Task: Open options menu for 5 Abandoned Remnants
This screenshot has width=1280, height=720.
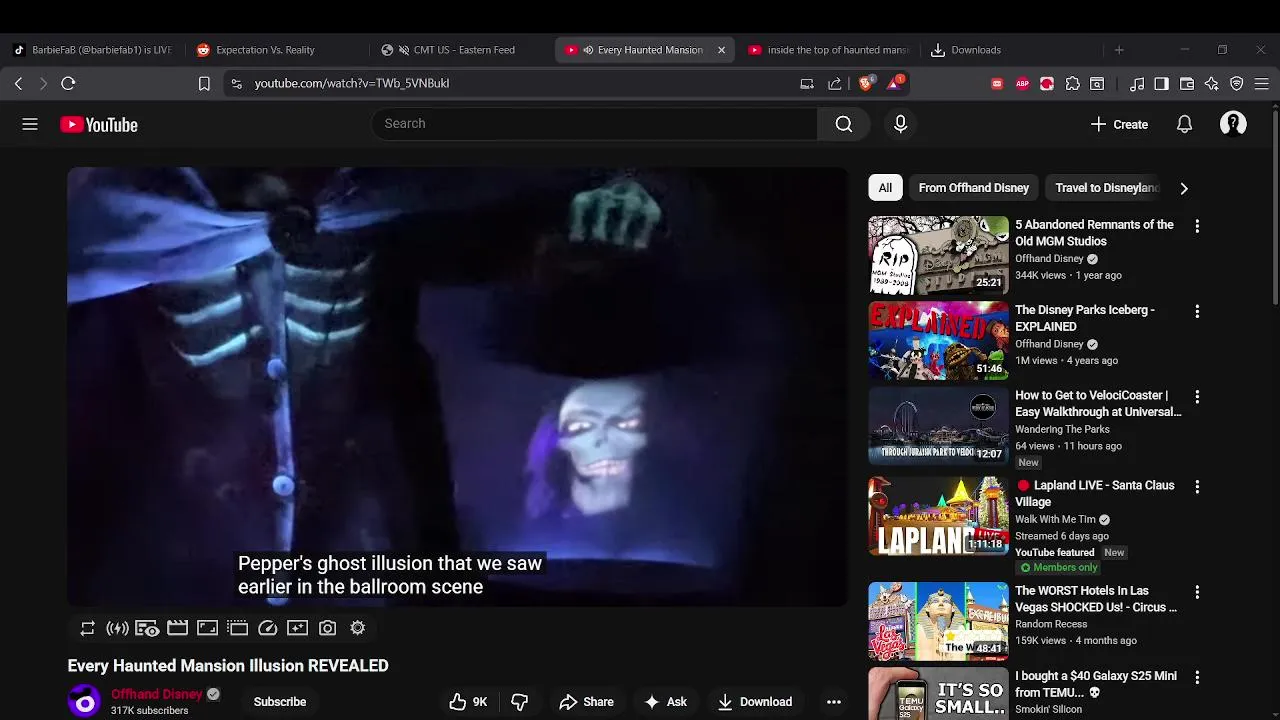Action: pos(1197,227)
